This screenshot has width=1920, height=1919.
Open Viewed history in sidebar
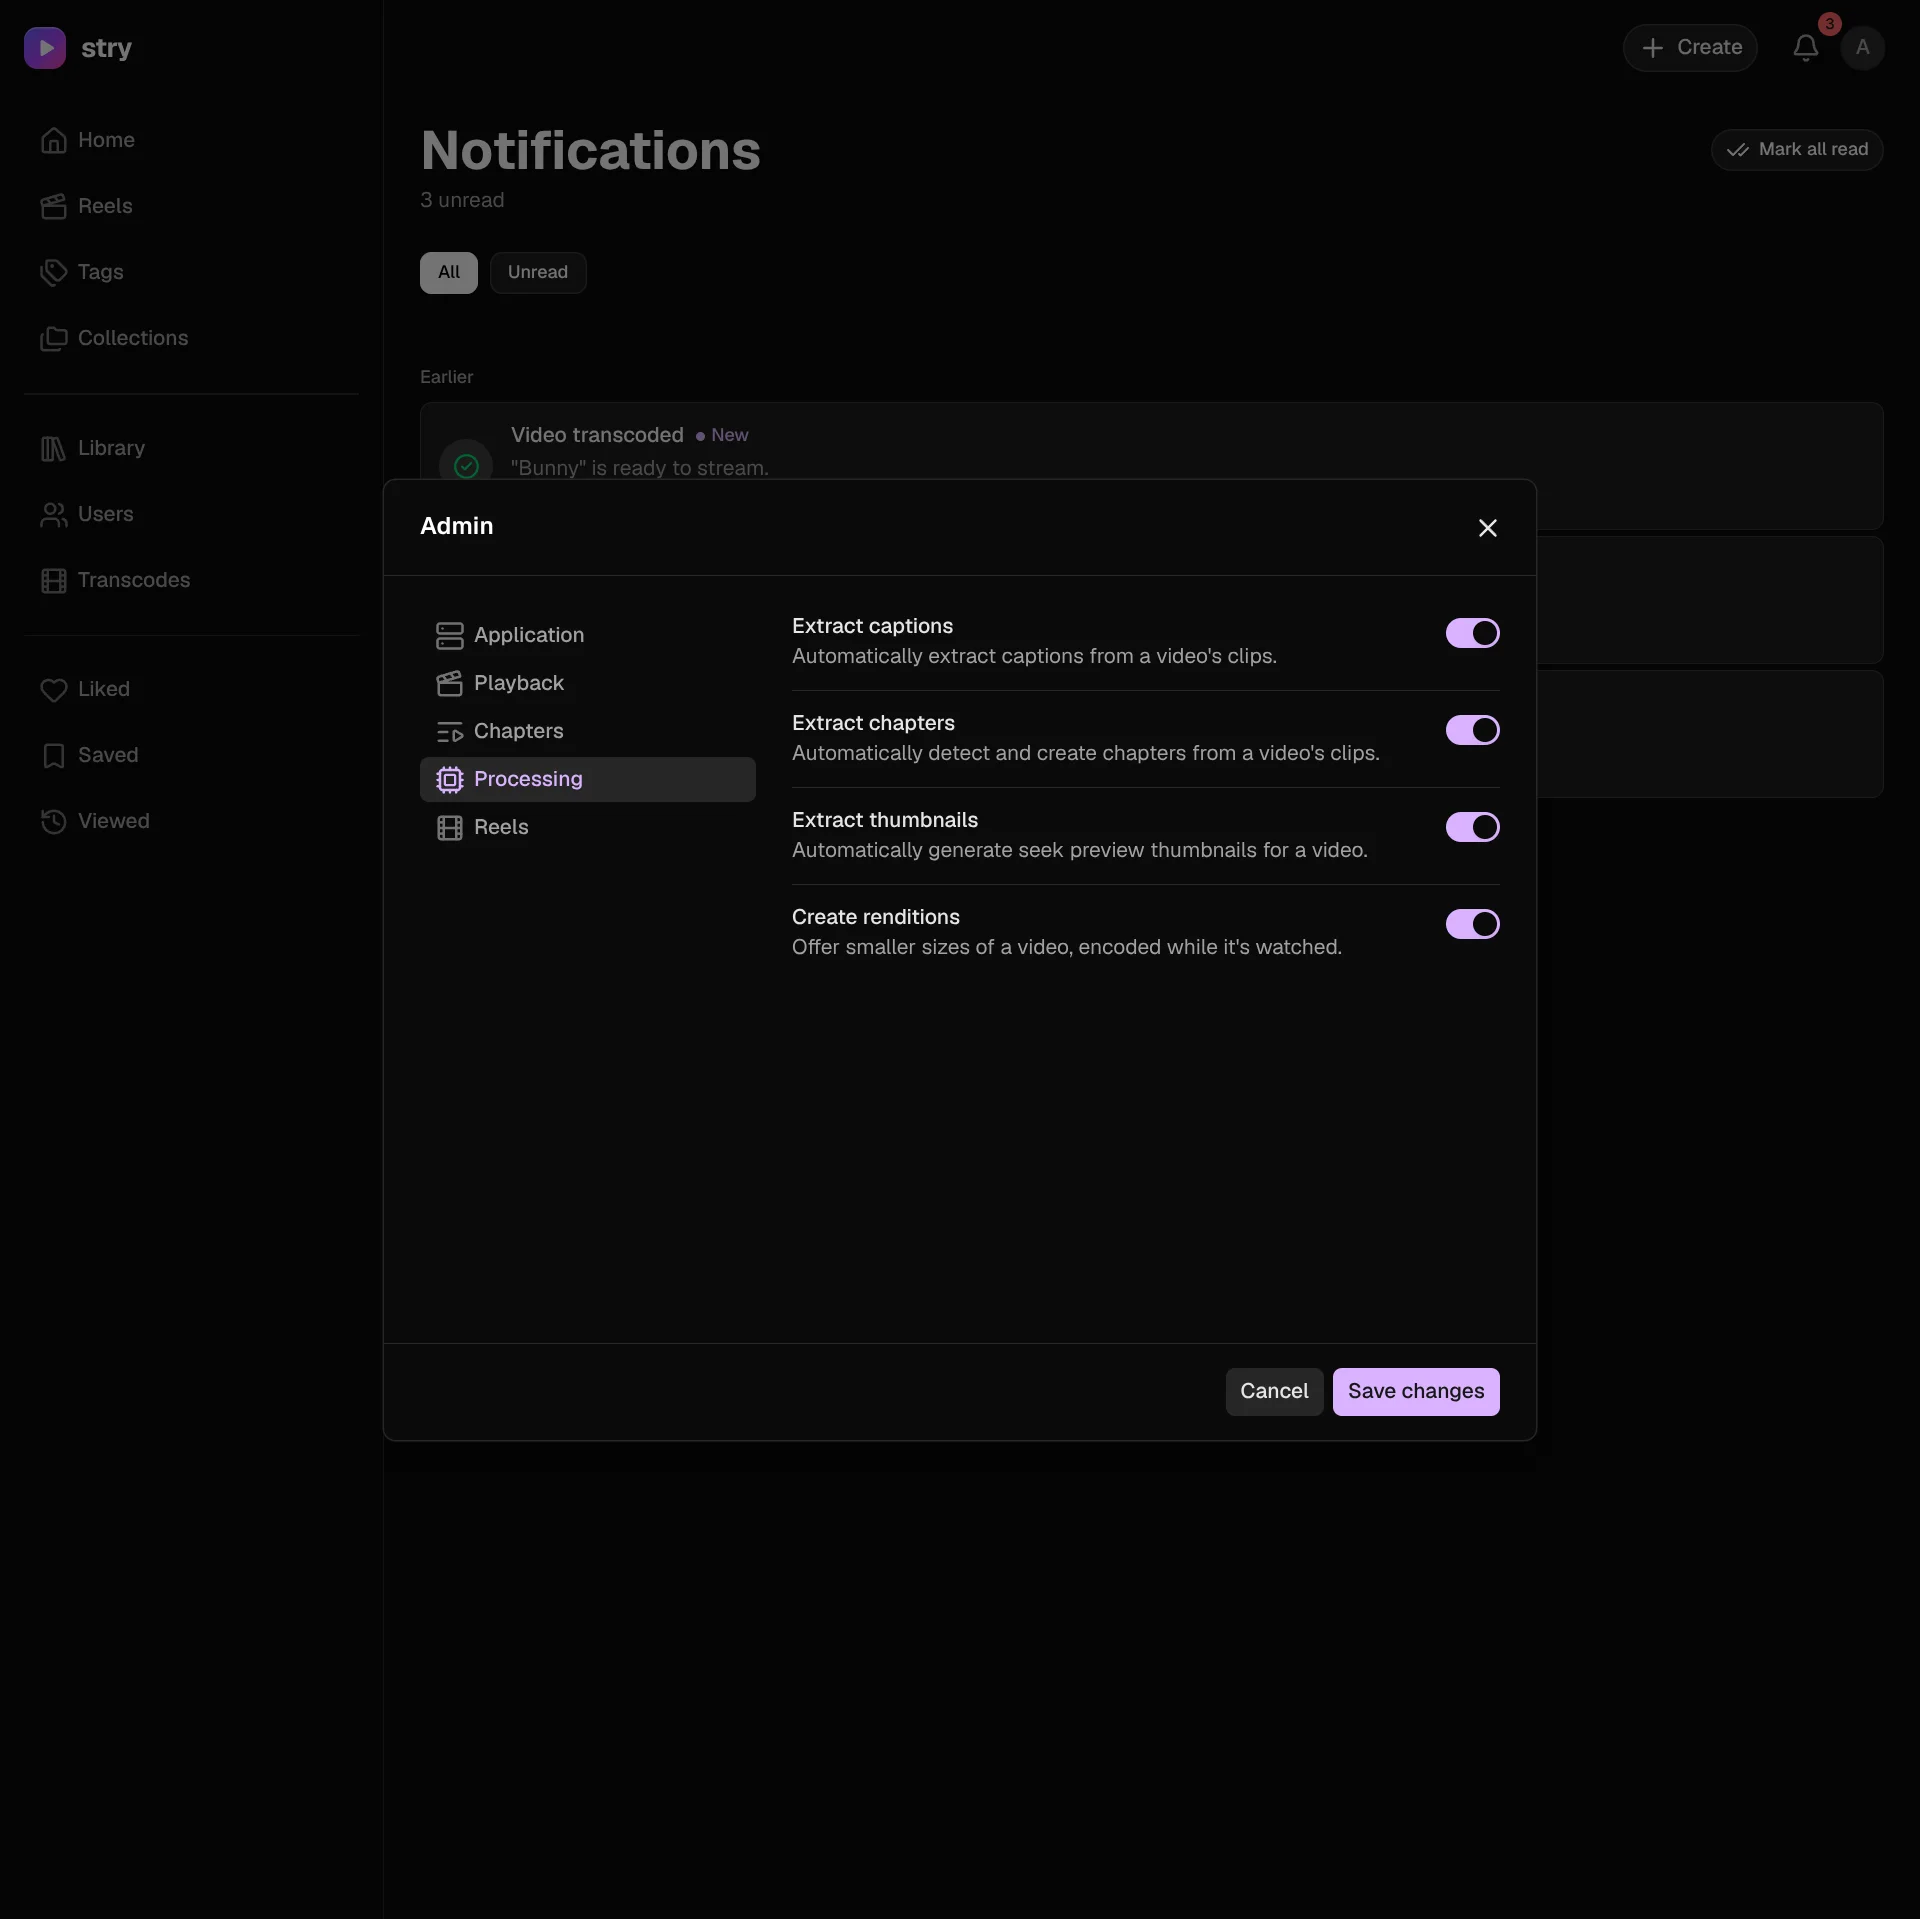coord(191,821)
